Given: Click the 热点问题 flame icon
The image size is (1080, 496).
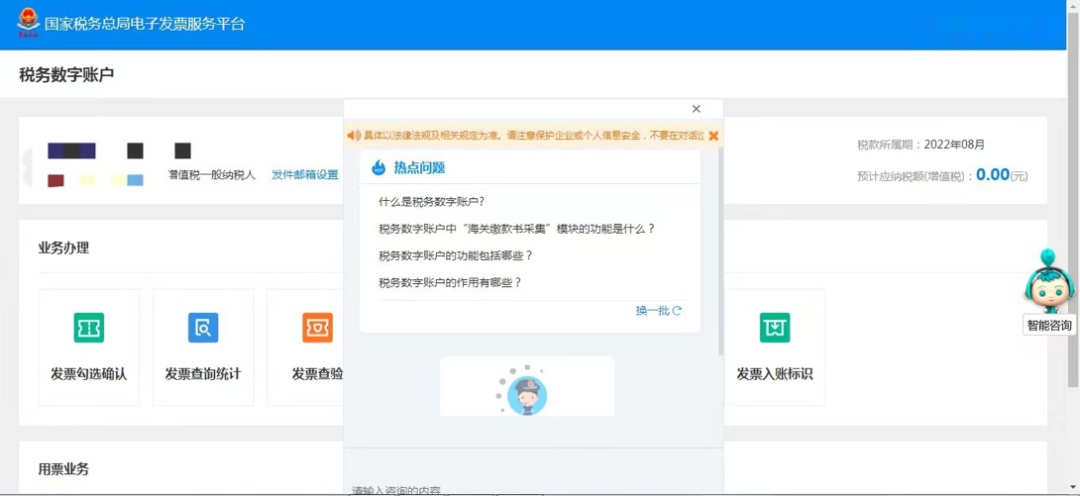Looking at the screenshot, I should (x=379, y=168).
